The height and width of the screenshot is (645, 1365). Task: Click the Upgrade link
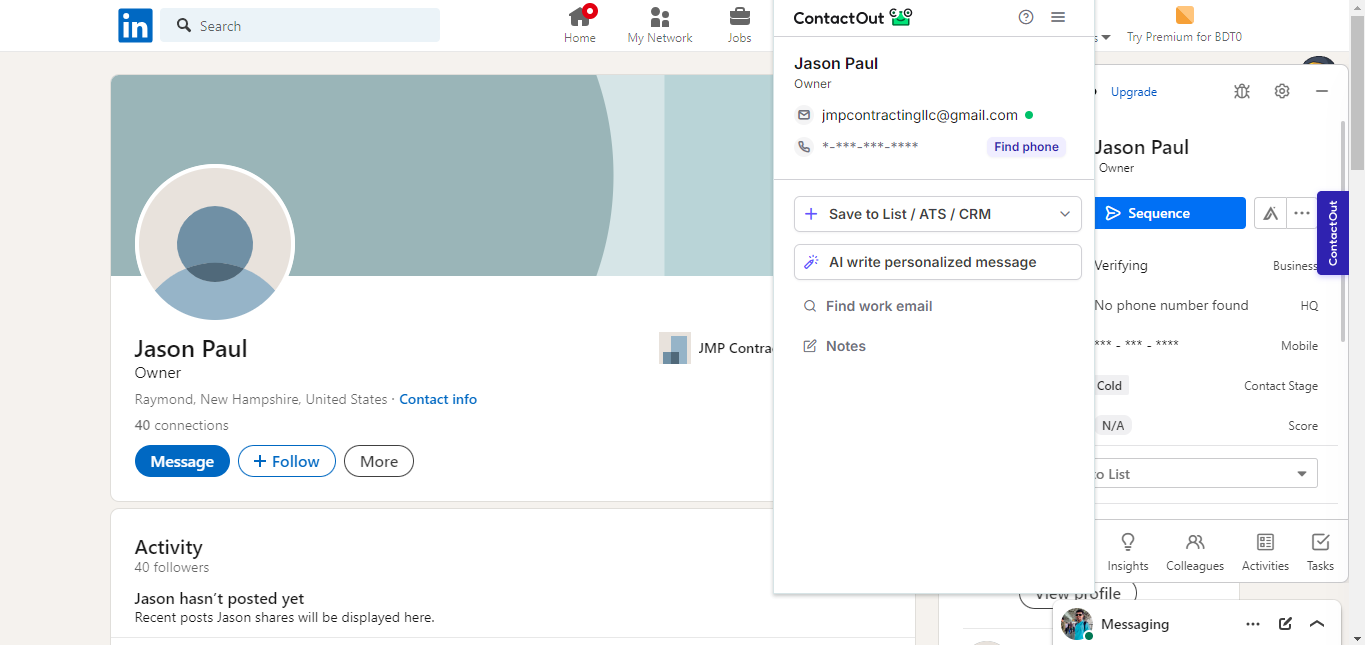[x=1134, y=92]
